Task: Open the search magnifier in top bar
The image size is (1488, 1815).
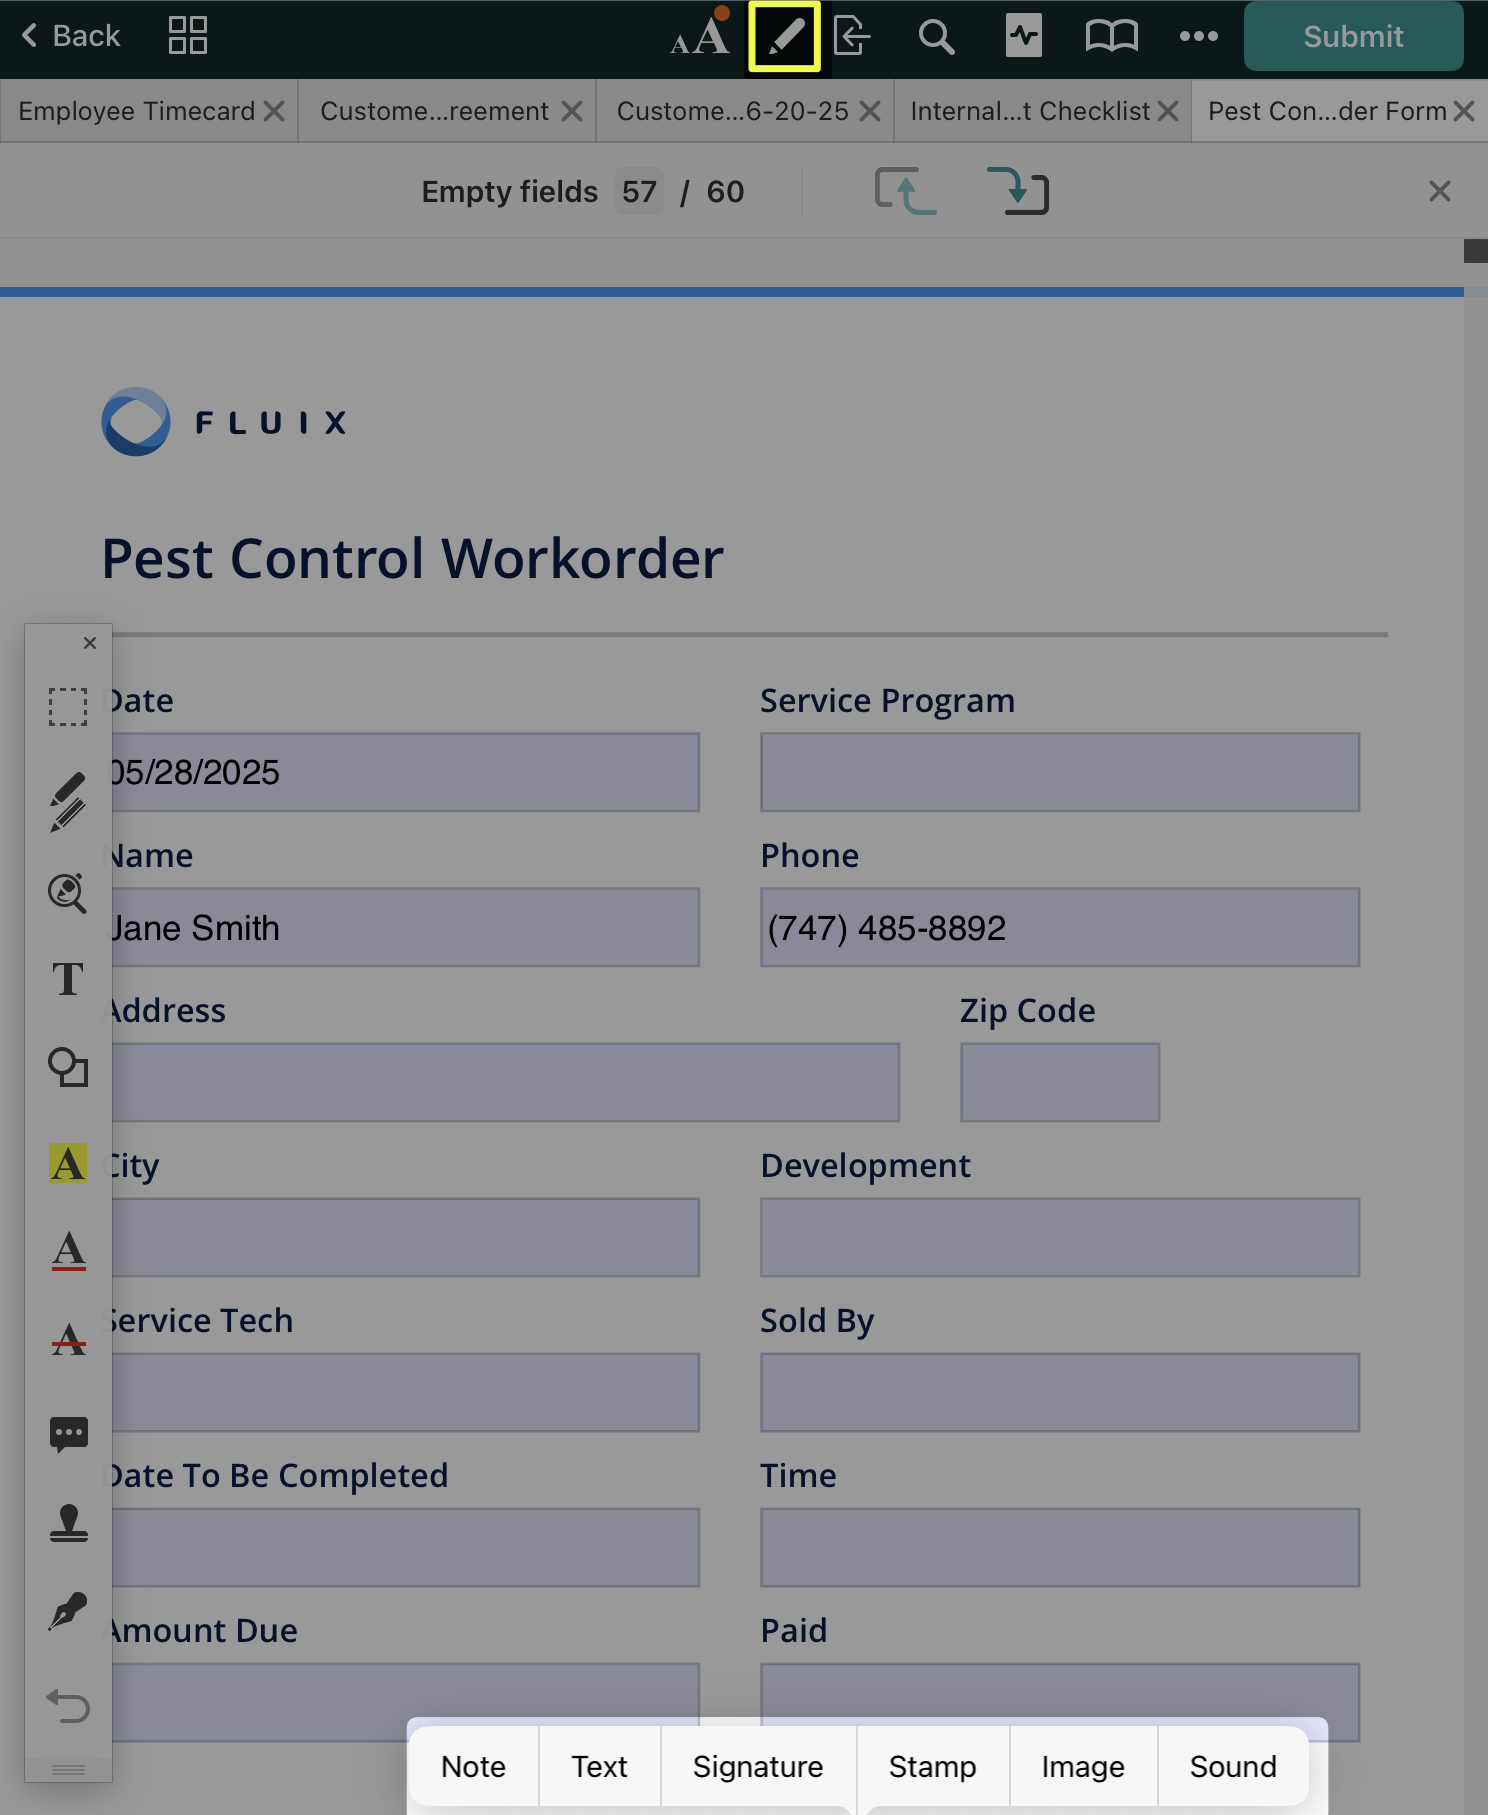Action: pyautogui.click(x=936, y=37)
